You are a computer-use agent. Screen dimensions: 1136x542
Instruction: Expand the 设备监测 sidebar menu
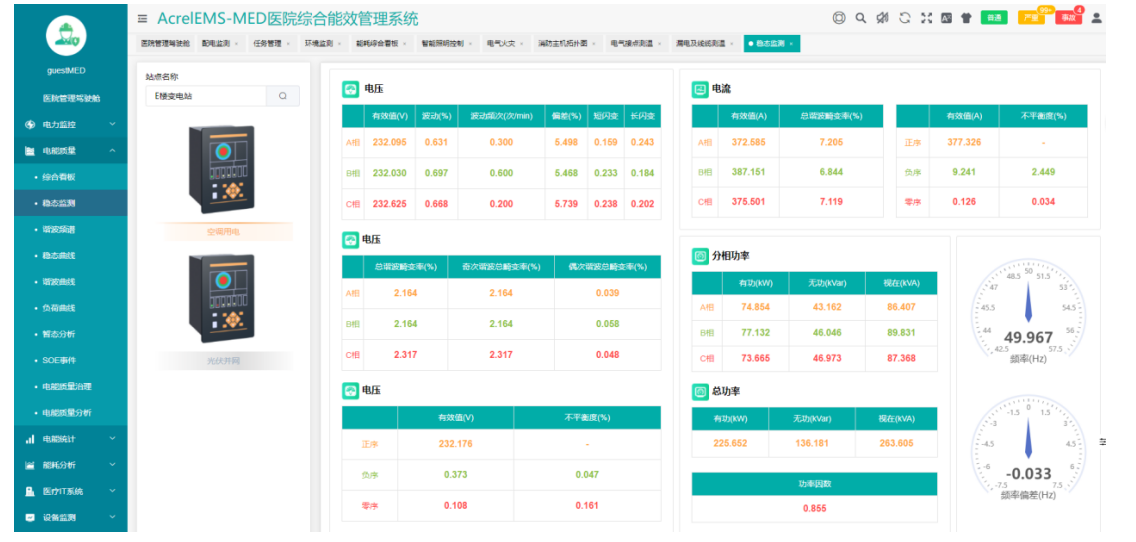(70, 517)
